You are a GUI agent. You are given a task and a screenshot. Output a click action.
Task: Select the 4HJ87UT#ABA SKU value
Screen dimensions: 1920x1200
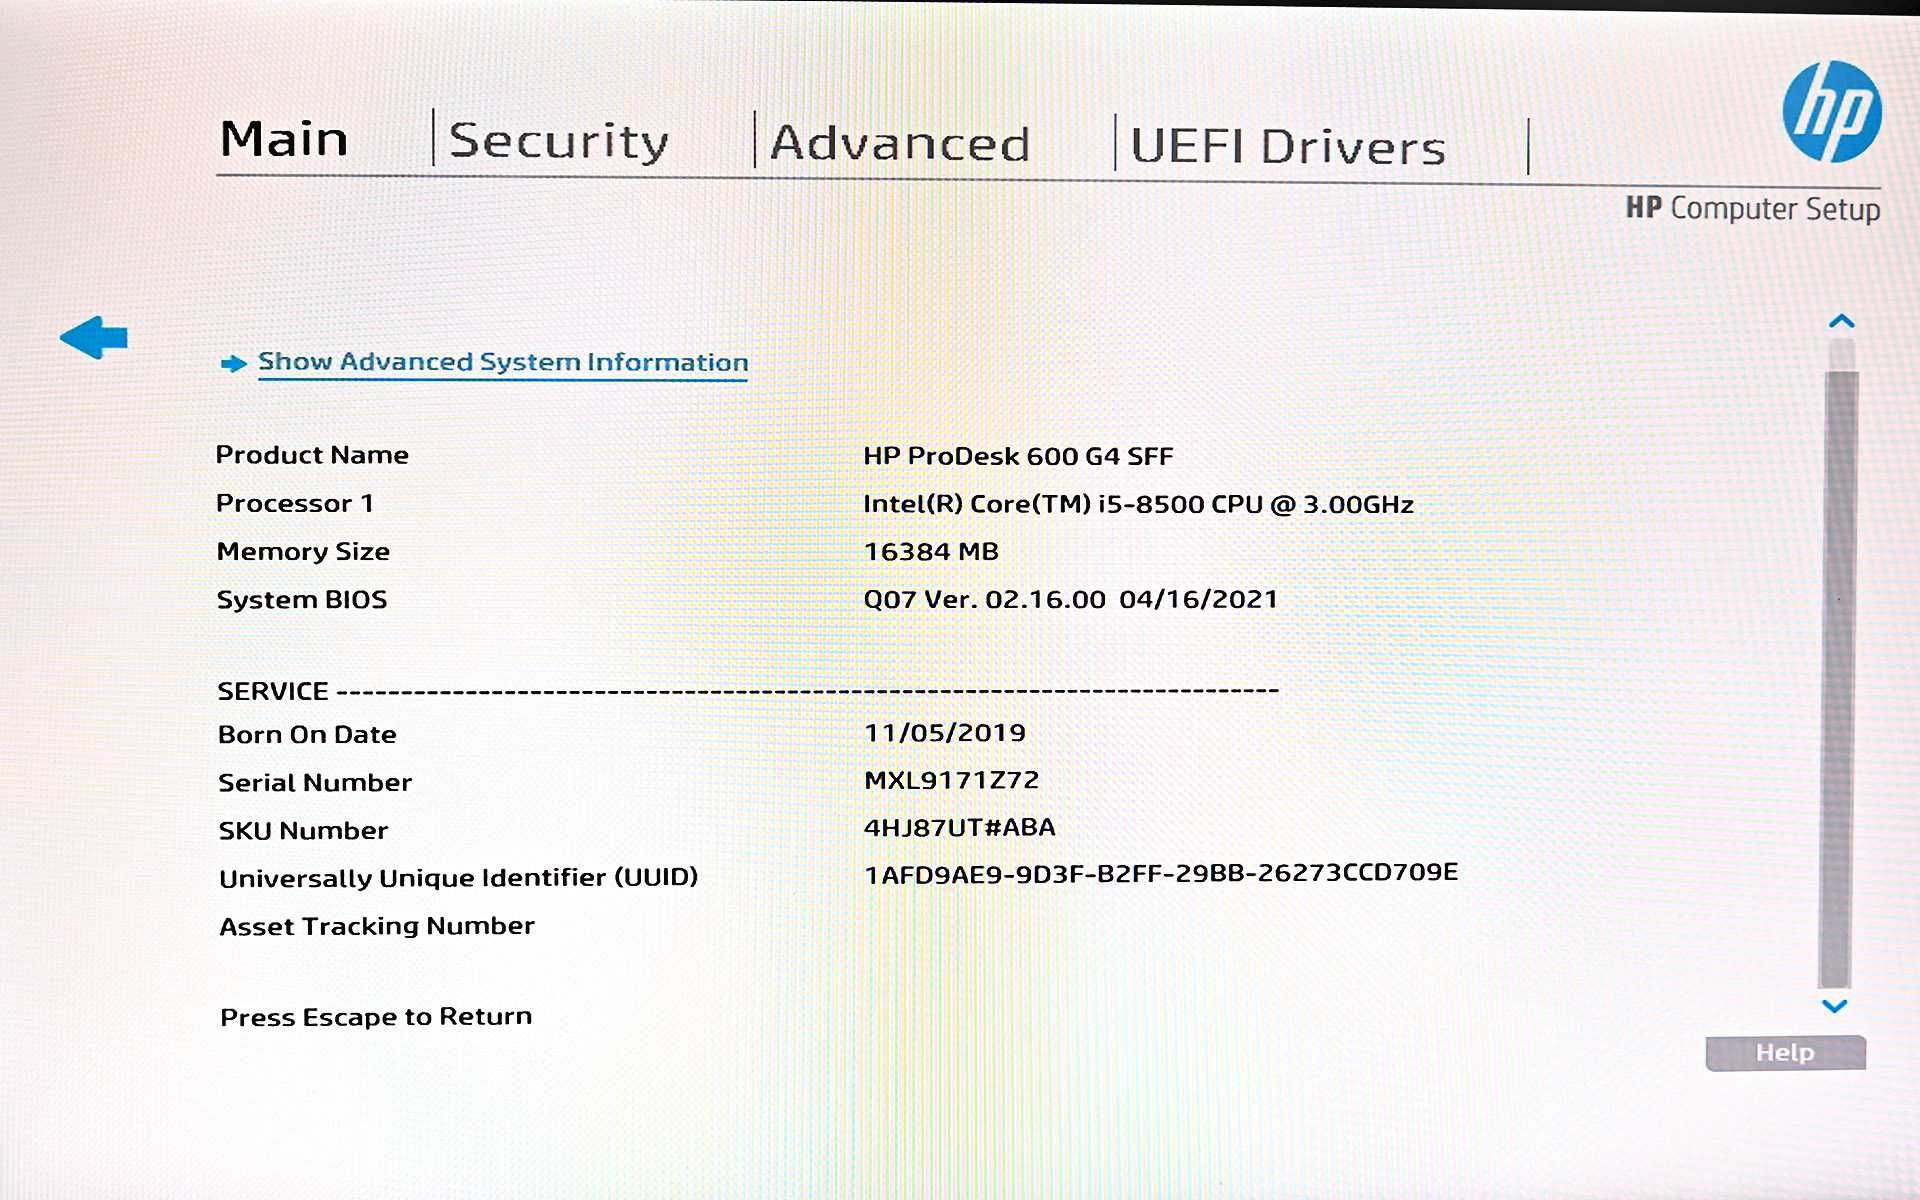pyautogui.click(x=959, y=827)
